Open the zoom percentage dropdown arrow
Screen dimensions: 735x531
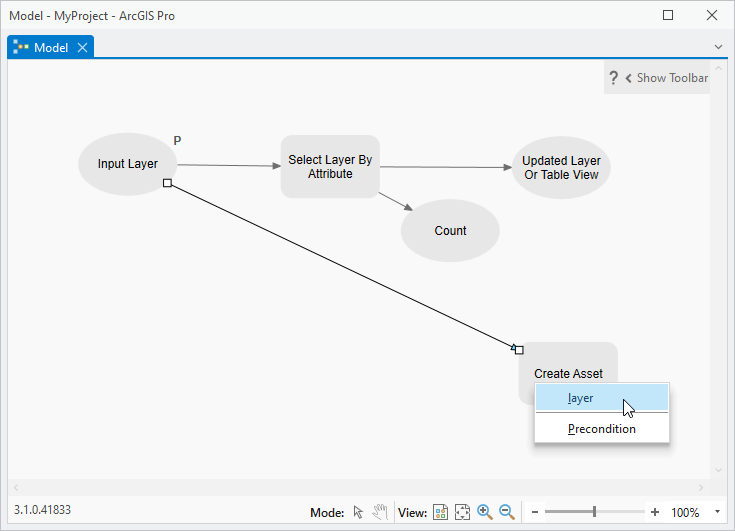pyautogui.click(x=717, y=512)
